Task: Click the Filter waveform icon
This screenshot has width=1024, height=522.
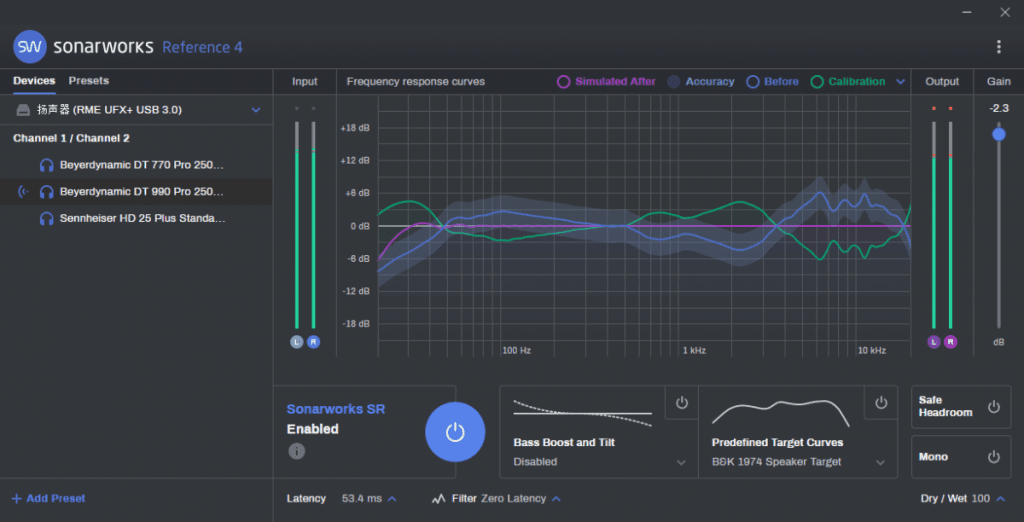Action: [439, 499]
